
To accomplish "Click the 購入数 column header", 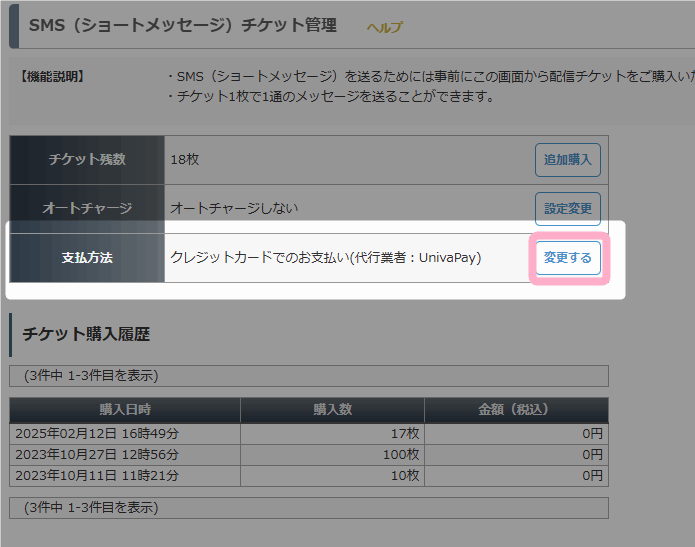I will tap(332, 410).
